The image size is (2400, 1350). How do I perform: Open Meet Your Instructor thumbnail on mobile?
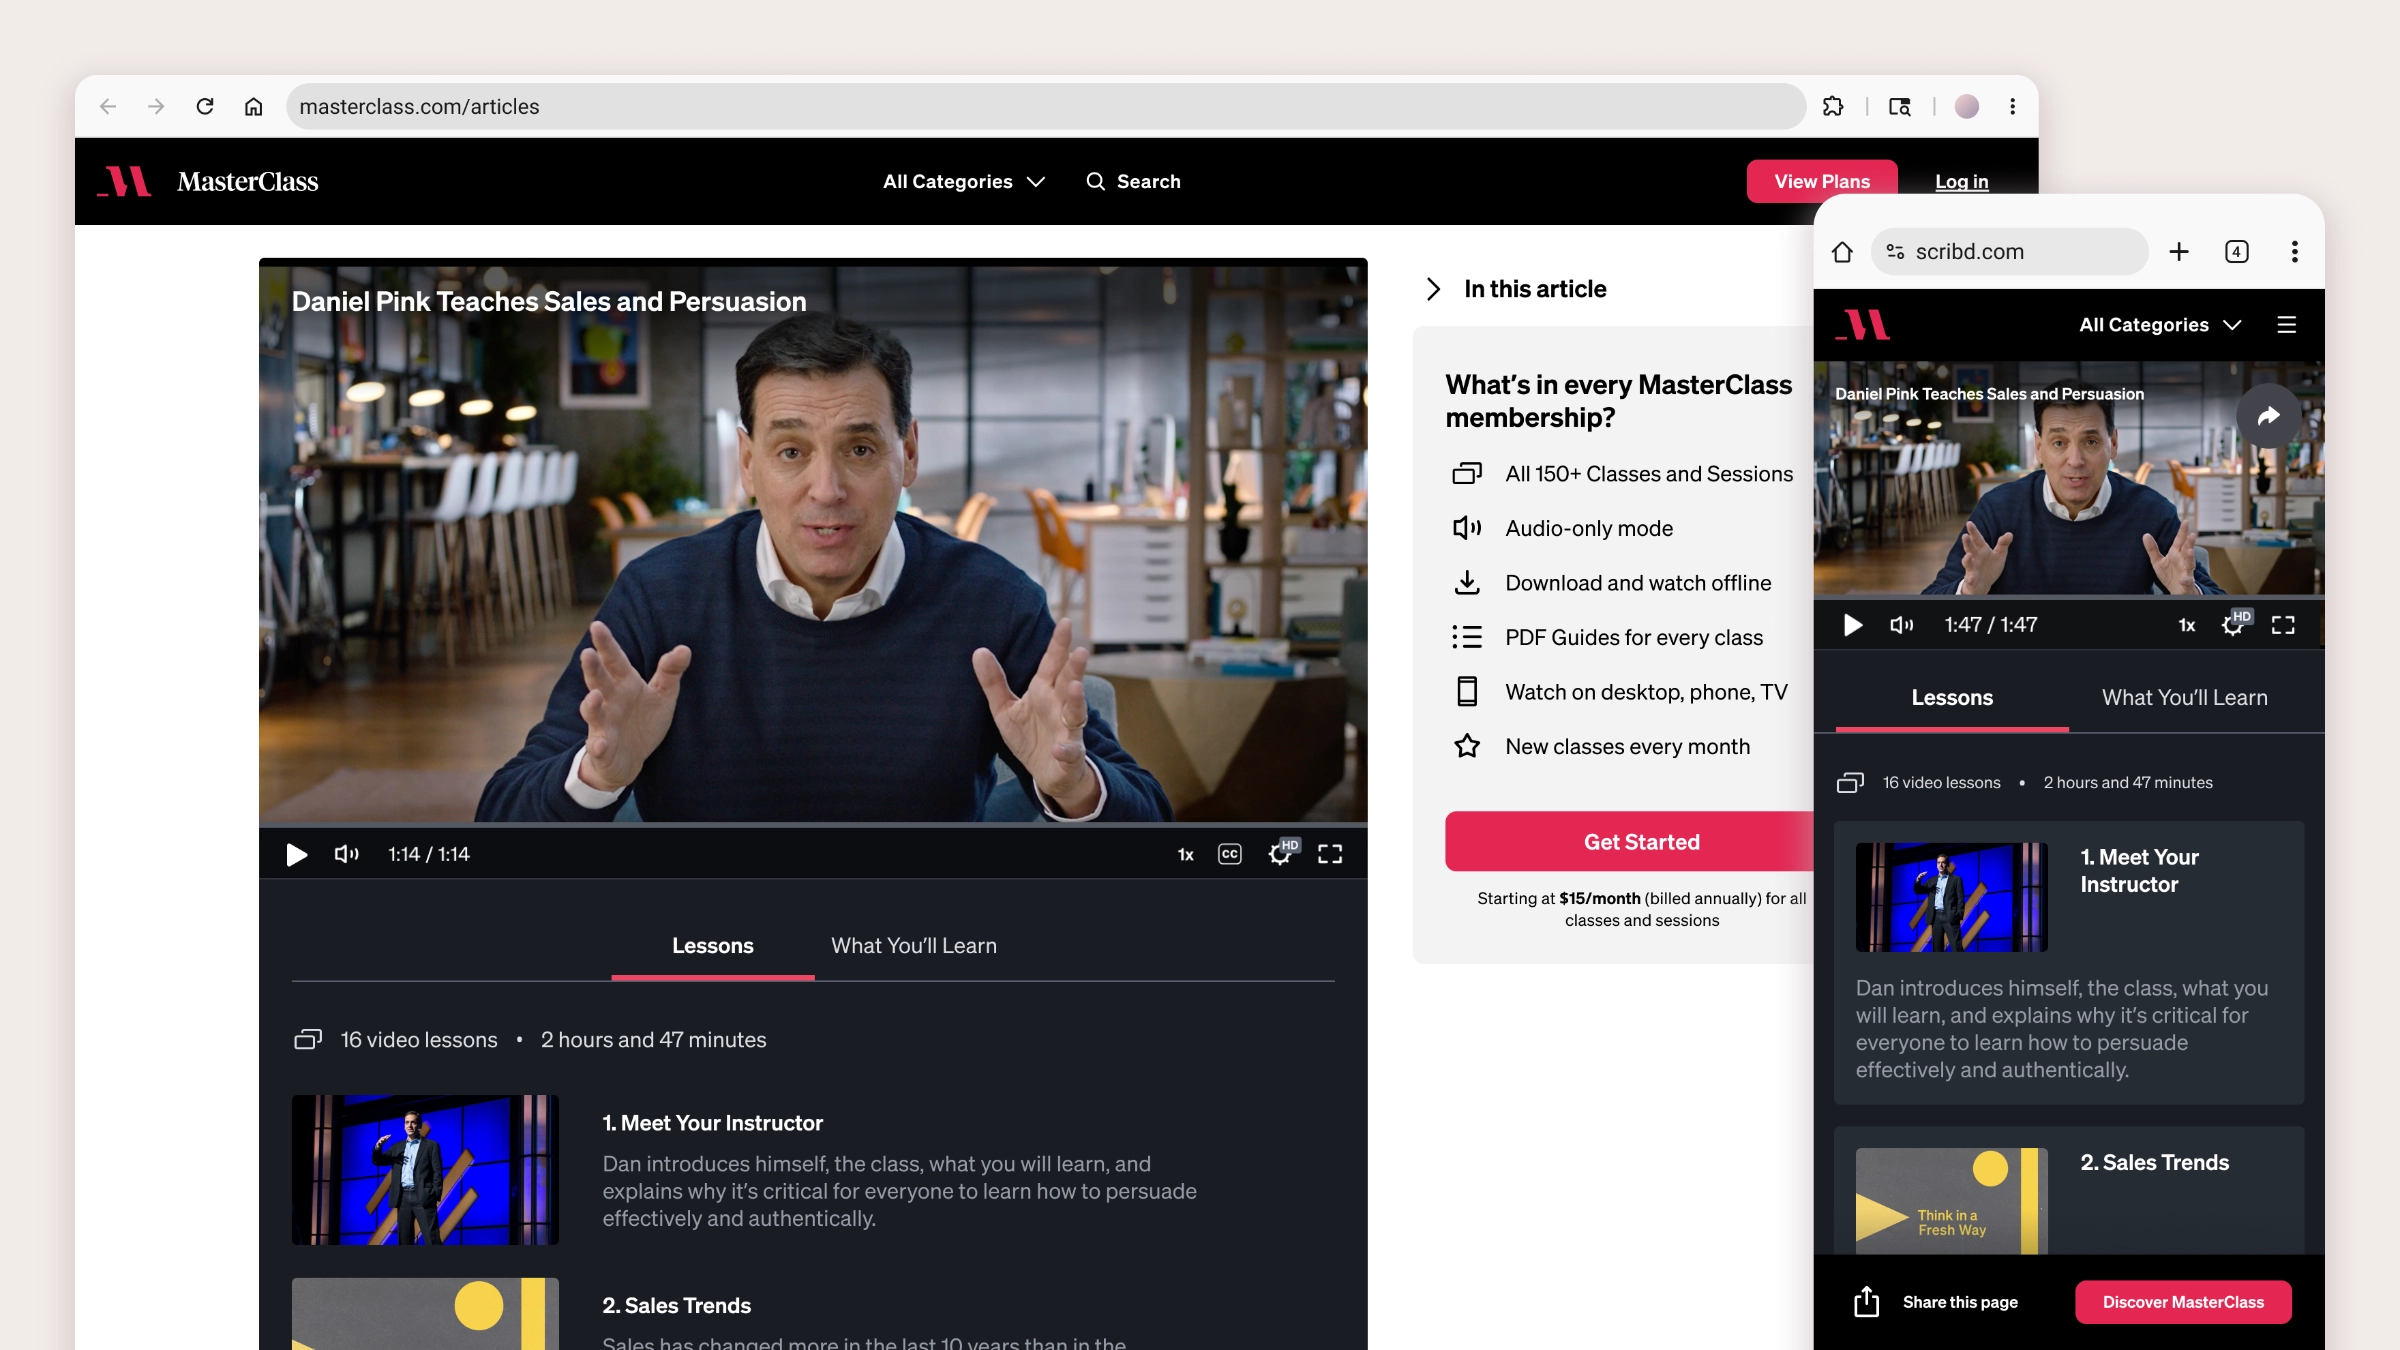pos(1952,897)
